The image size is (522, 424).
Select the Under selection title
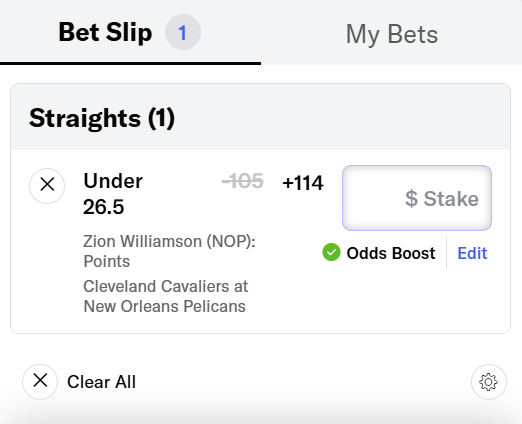[113, 181]
